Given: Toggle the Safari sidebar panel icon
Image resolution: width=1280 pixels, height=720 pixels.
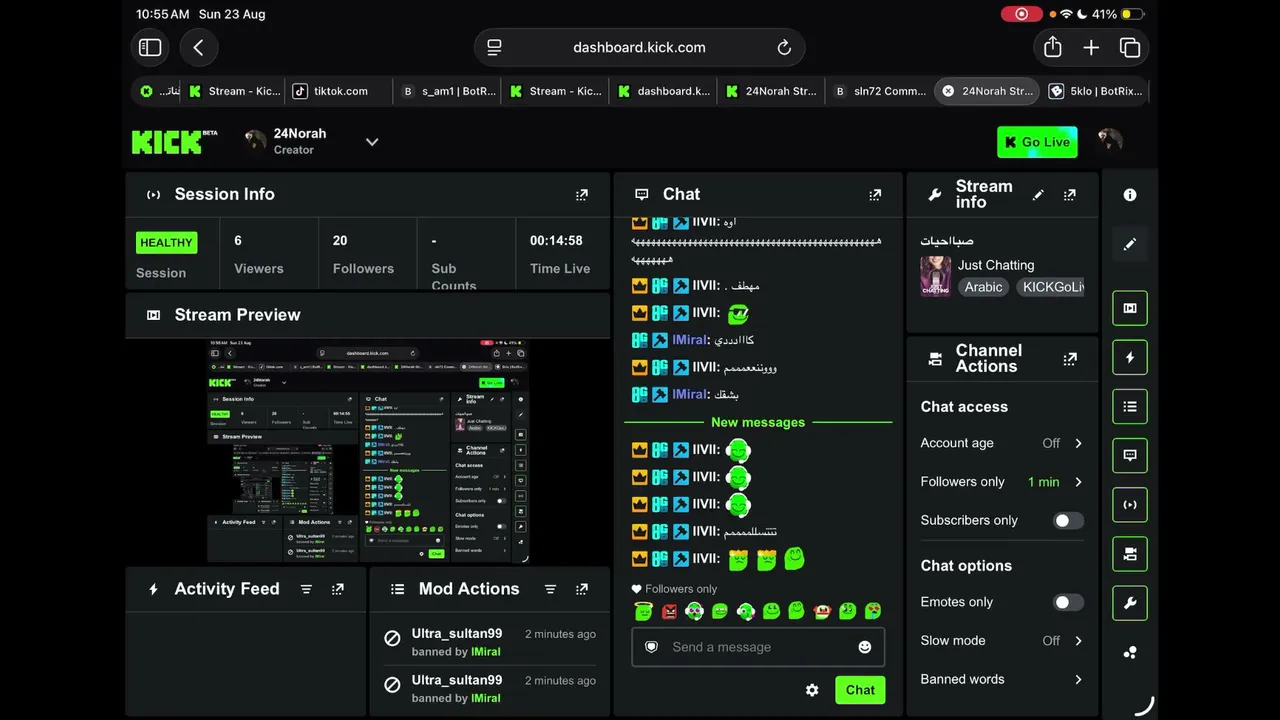Looking at the screenshot, I should 150,47.
